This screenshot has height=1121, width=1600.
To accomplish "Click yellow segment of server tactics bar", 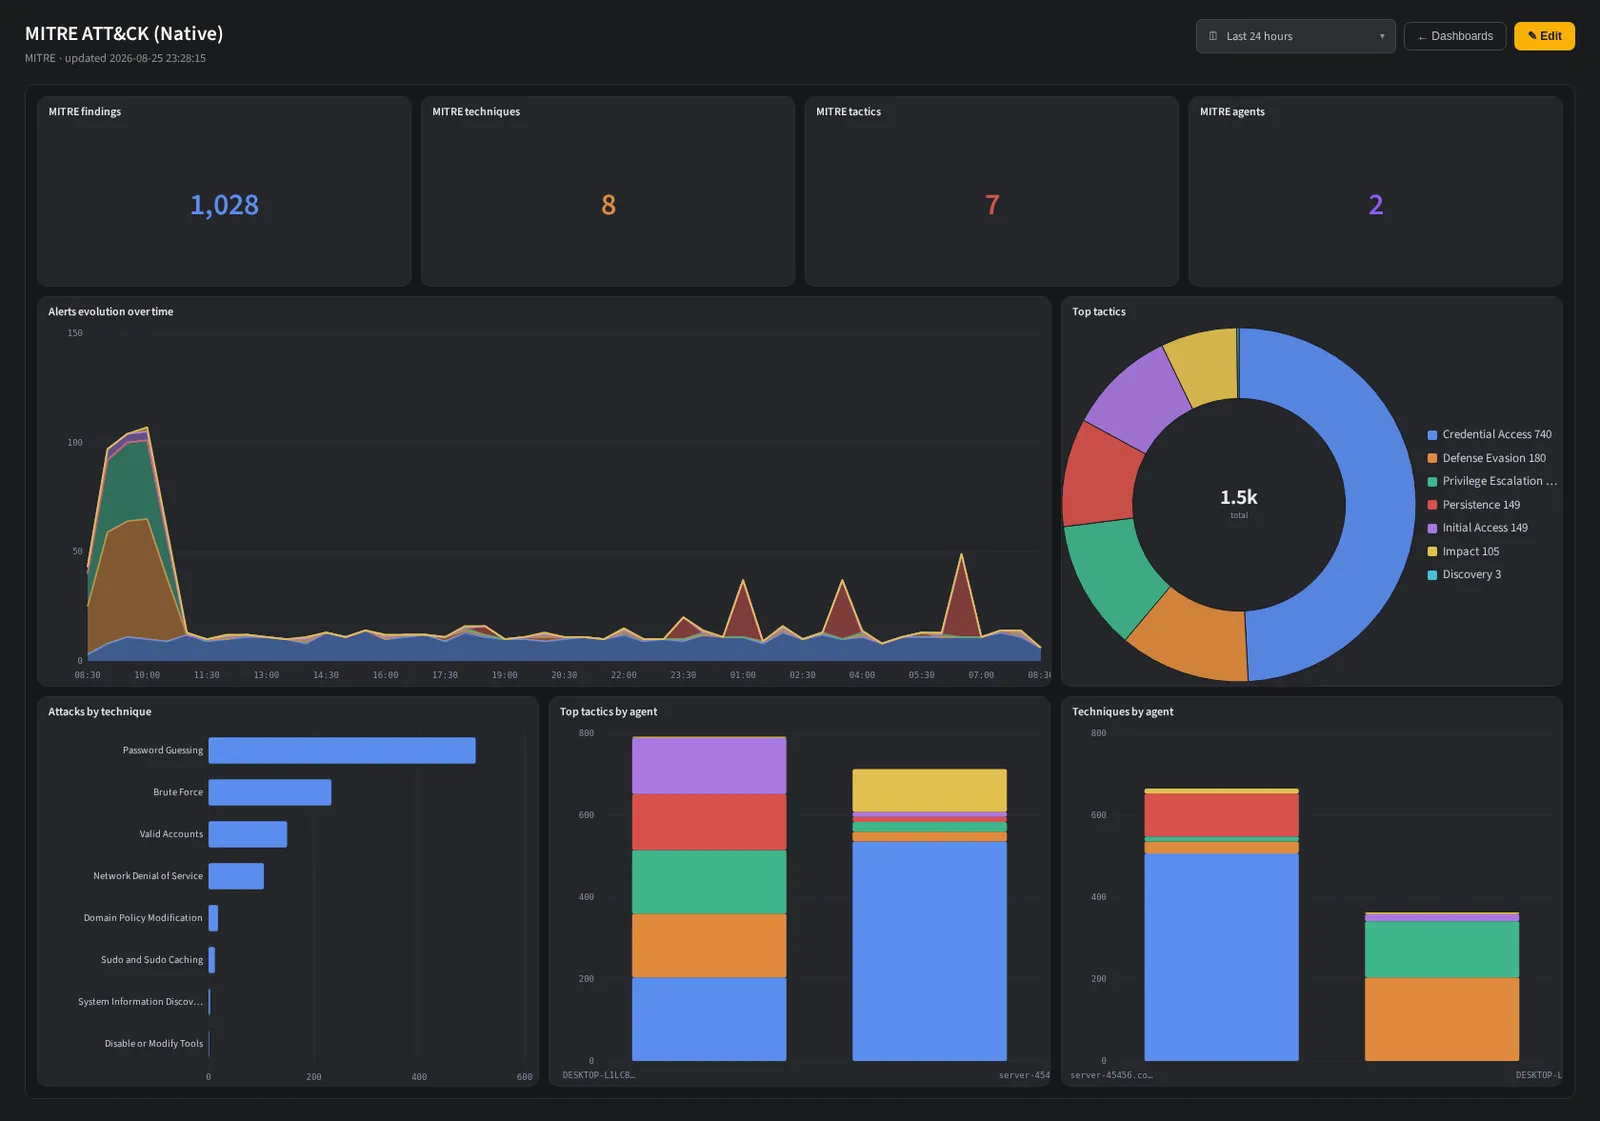I will point(929,790).
